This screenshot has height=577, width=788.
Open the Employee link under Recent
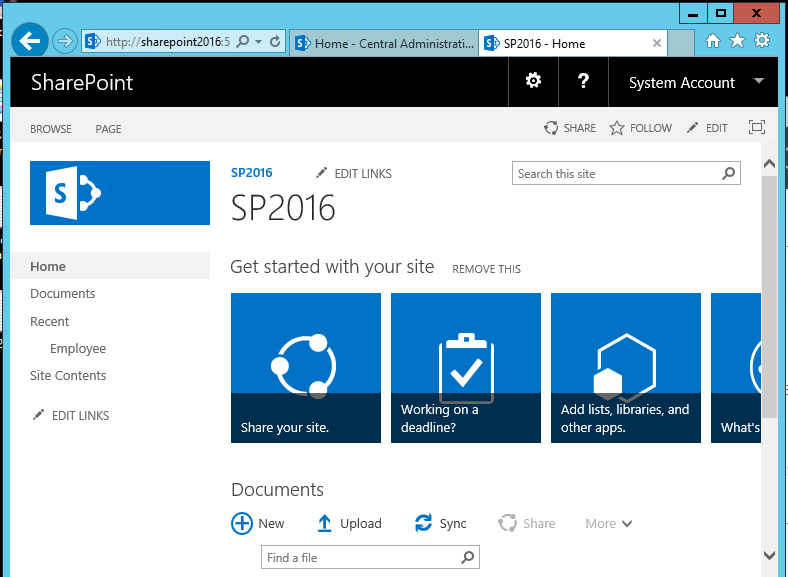click(78, 349)
